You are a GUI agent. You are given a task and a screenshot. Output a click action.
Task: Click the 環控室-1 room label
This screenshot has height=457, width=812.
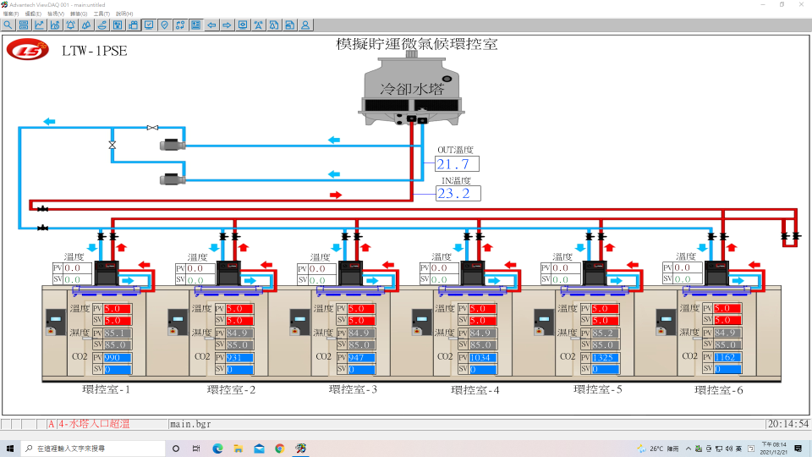point(106,390)
